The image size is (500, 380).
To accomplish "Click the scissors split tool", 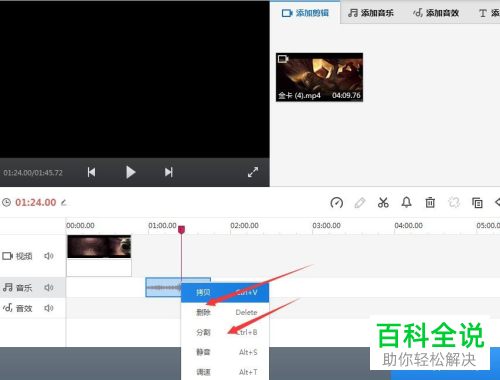I will pos(383,202).
